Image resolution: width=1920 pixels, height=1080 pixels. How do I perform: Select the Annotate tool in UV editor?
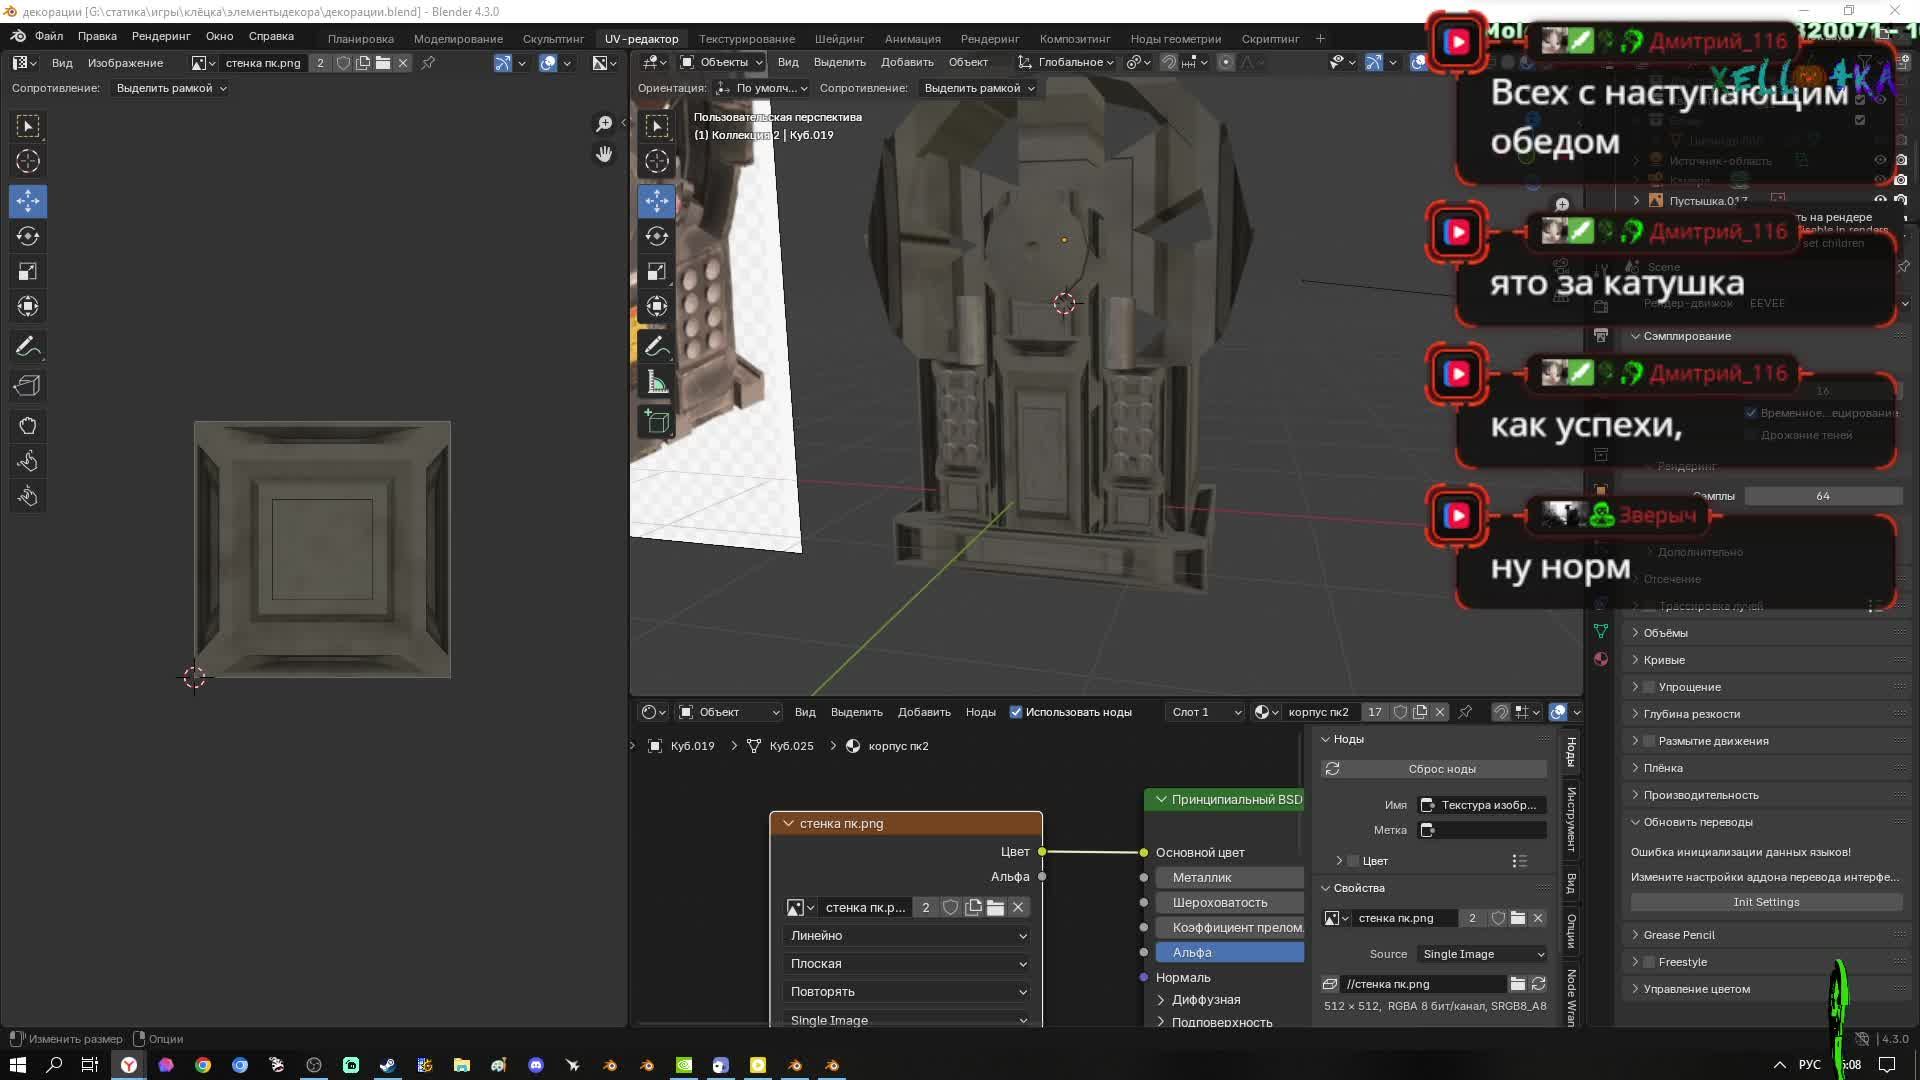point(28,347)
